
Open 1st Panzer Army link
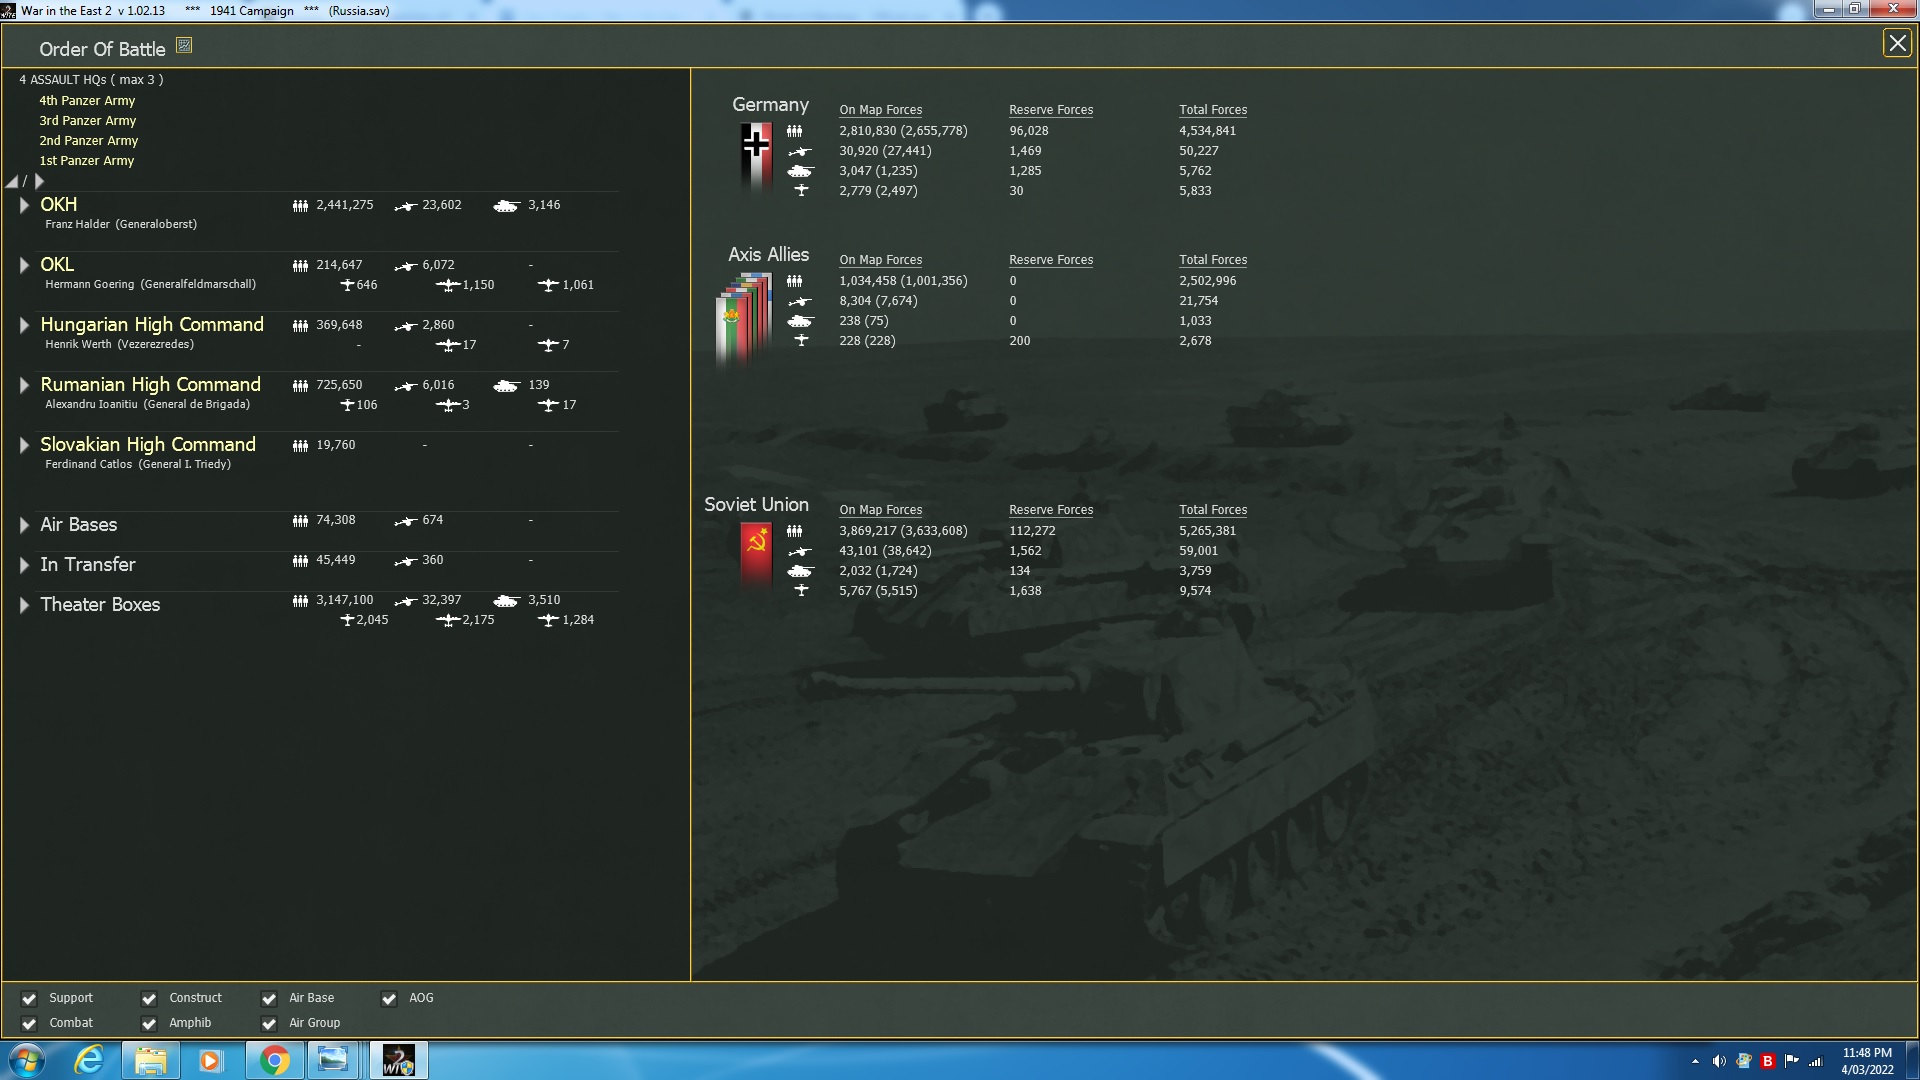click(x=86, y=161)
